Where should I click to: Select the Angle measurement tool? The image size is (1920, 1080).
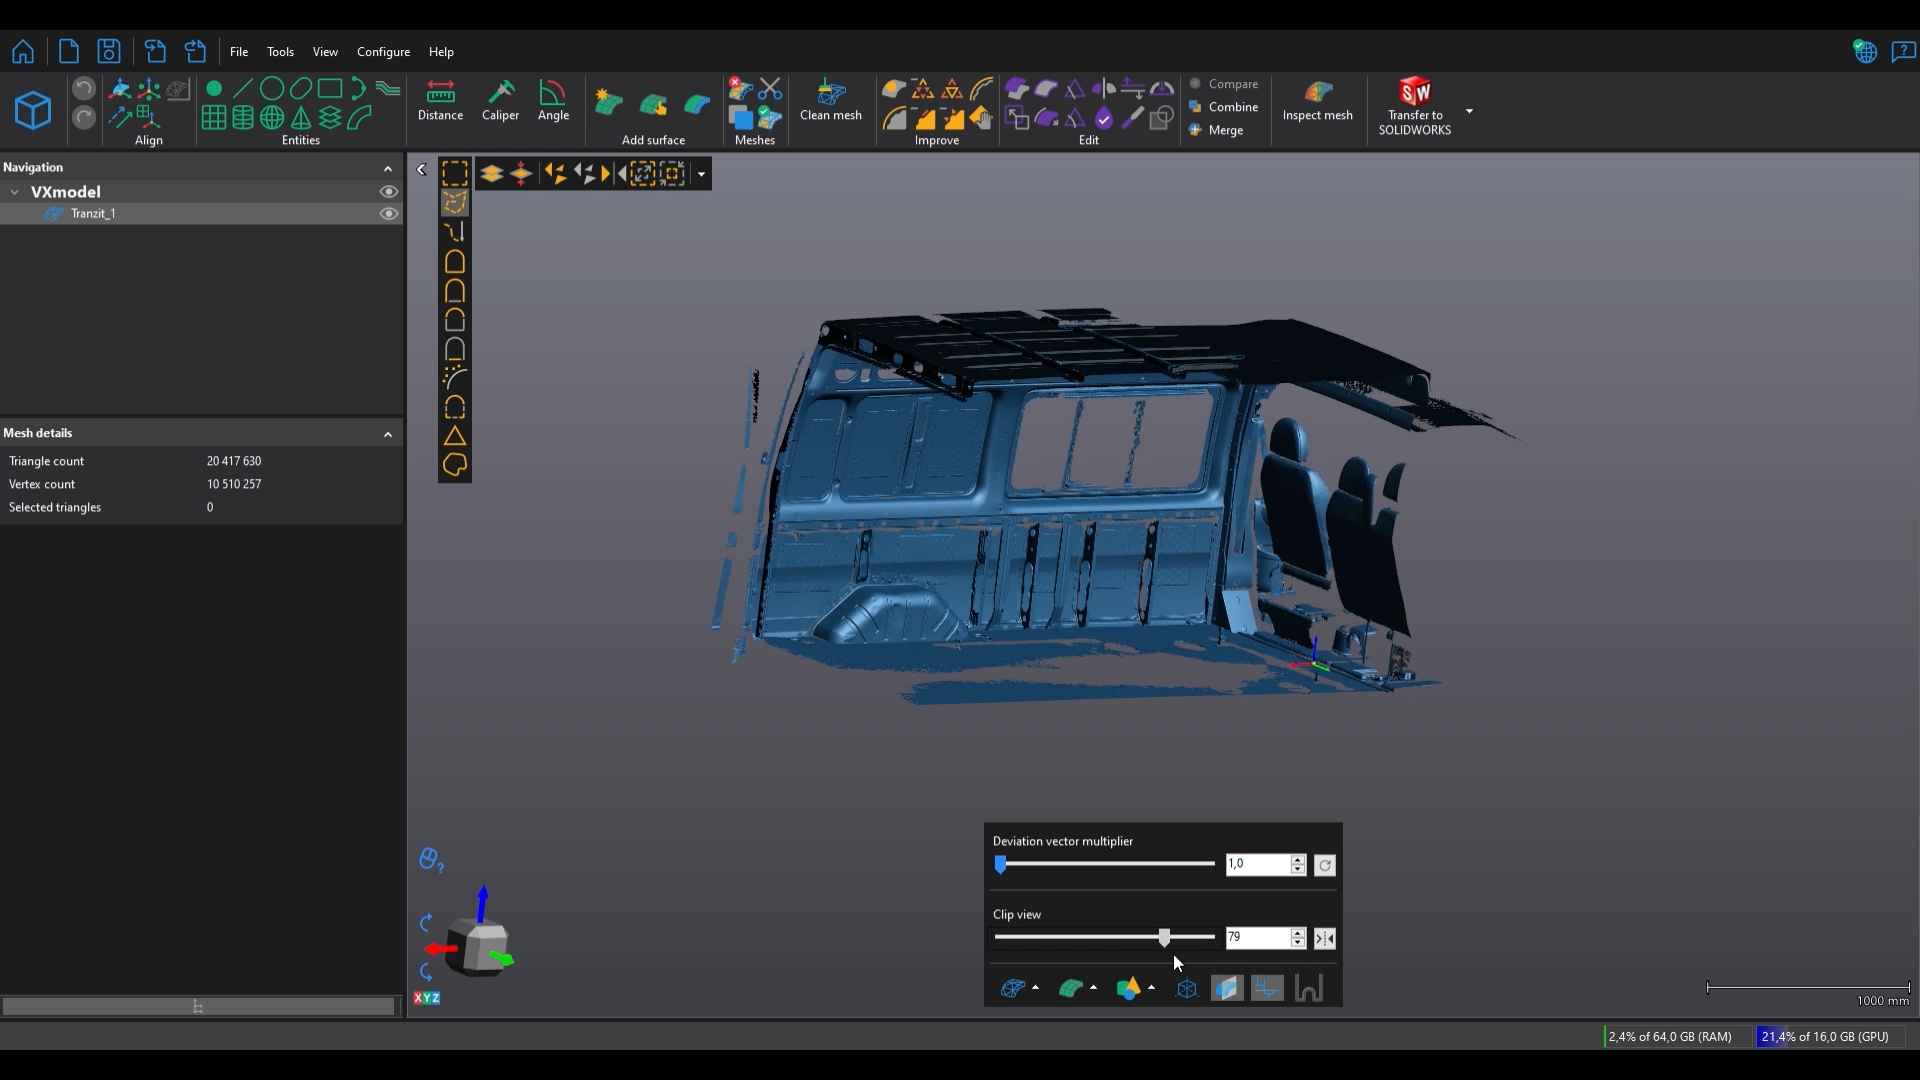point(553,100)
